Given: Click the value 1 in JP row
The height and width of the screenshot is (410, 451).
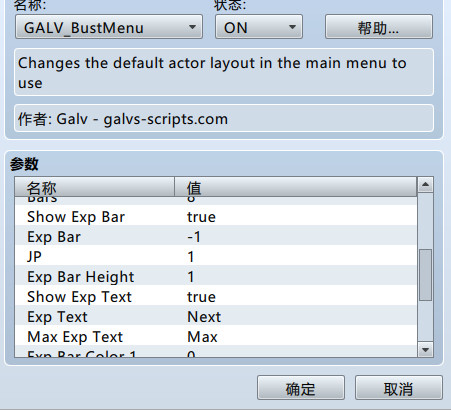Looking at the screenshot, I should pos(191,257).
